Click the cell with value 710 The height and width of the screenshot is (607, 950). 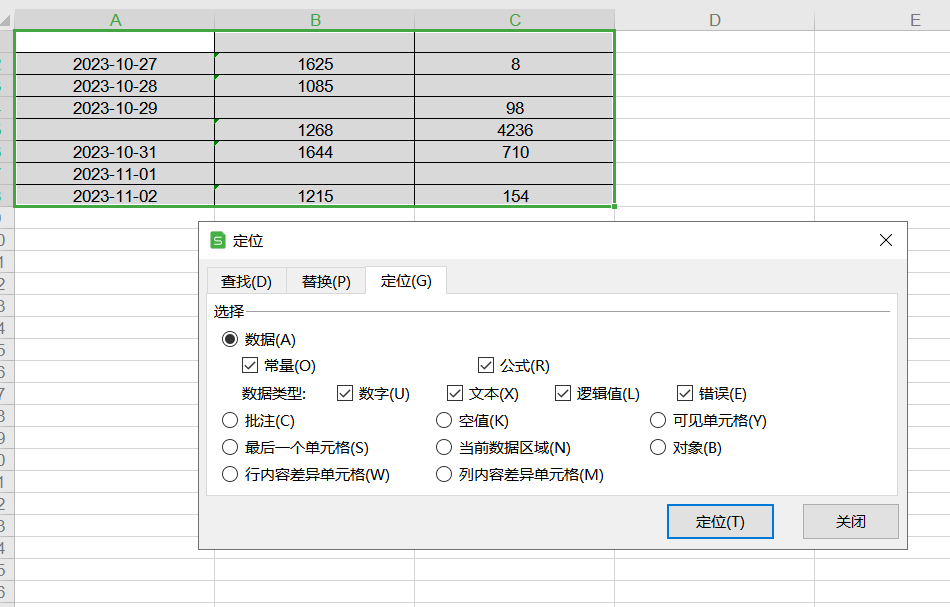pos(514,151)
